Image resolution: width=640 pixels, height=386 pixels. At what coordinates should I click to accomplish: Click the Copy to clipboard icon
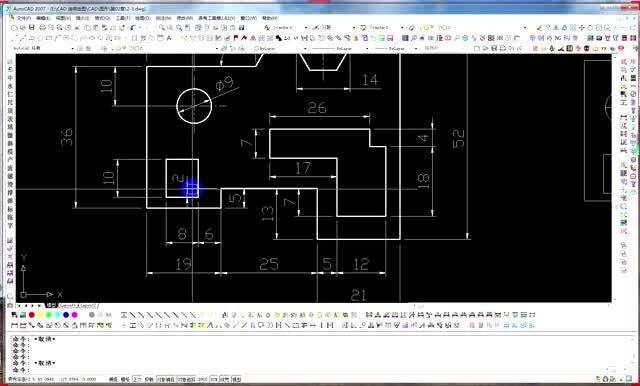tap(87, 28)
